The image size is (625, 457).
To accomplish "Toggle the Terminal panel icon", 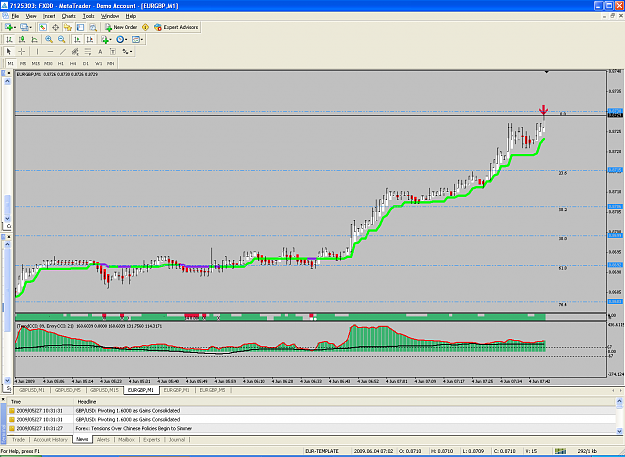I will [x=81, y=27].
